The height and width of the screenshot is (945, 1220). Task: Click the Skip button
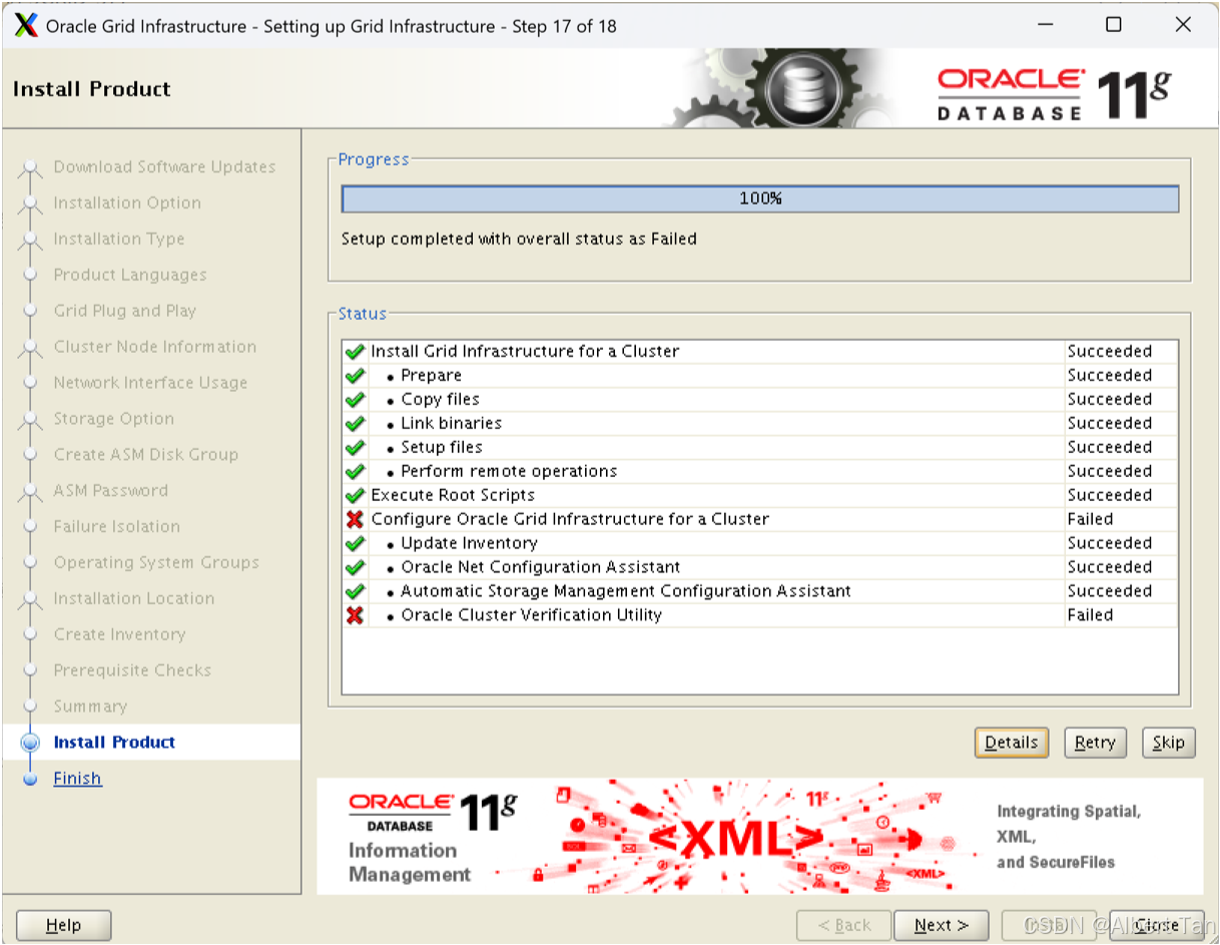coord(1168,742)
